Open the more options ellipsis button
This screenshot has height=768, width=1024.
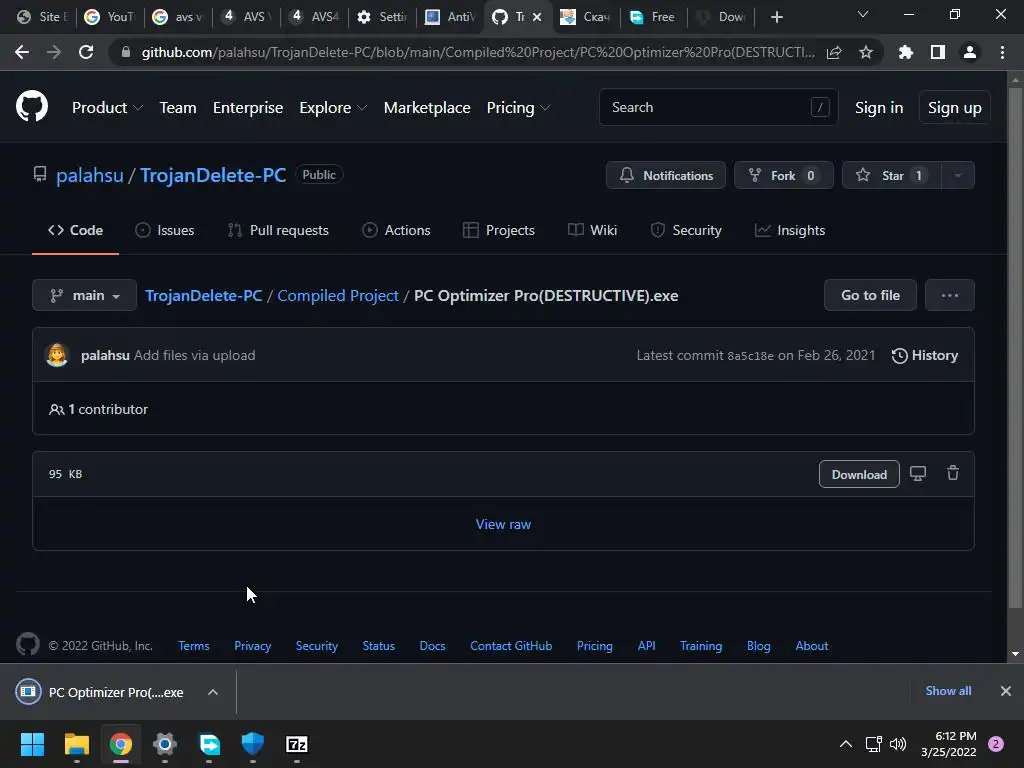[950, 295]
